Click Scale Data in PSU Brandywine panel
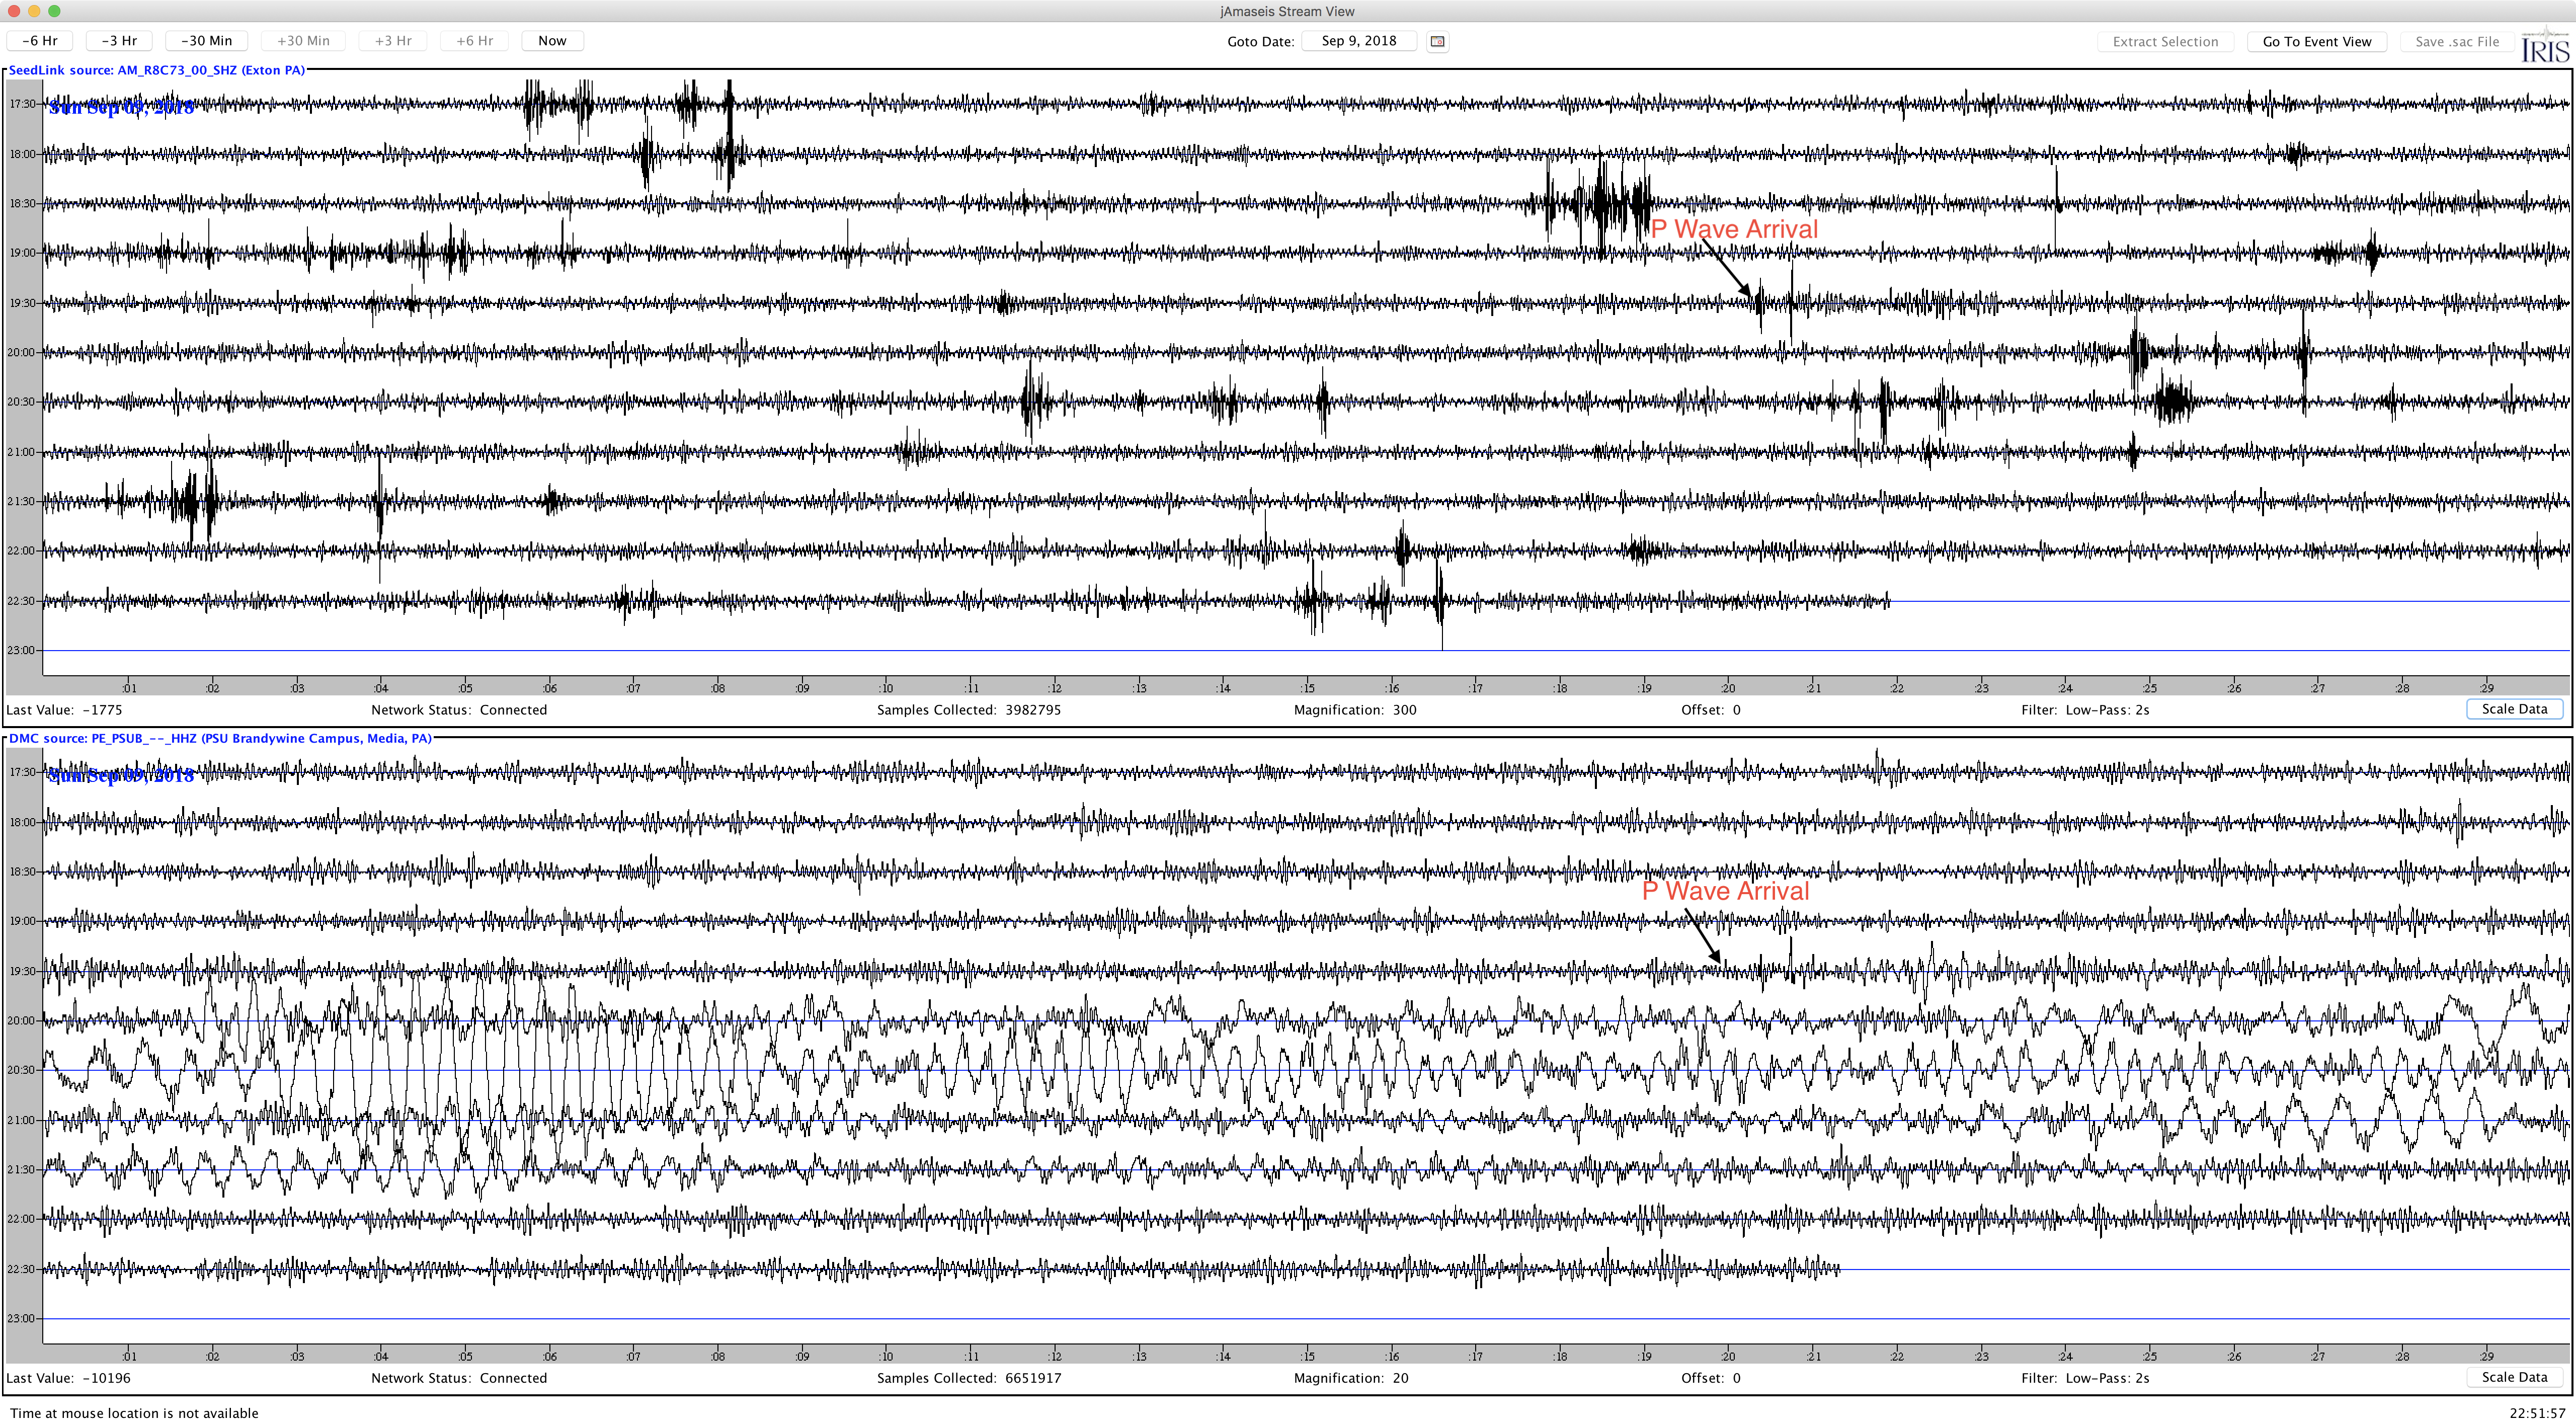 (x=2514, y=1377)
